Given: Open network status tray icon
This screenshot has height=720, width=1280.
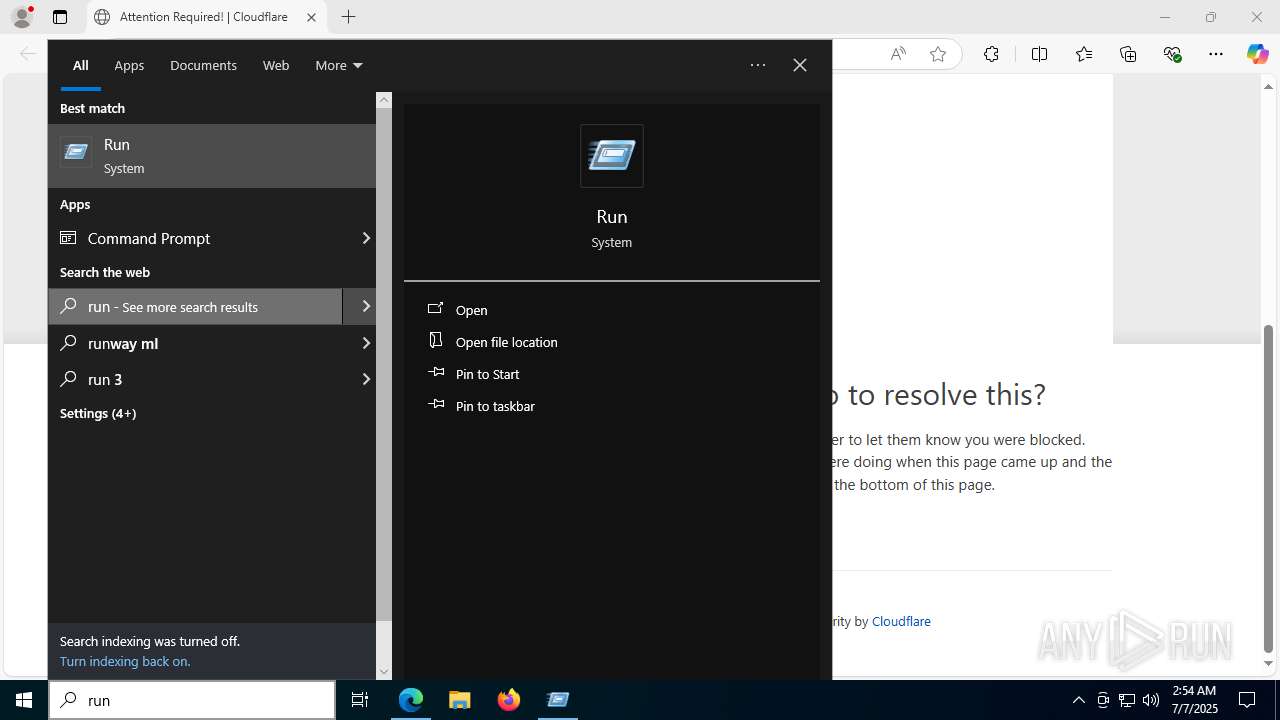Looking at the screenshot, I should 1127,700.
